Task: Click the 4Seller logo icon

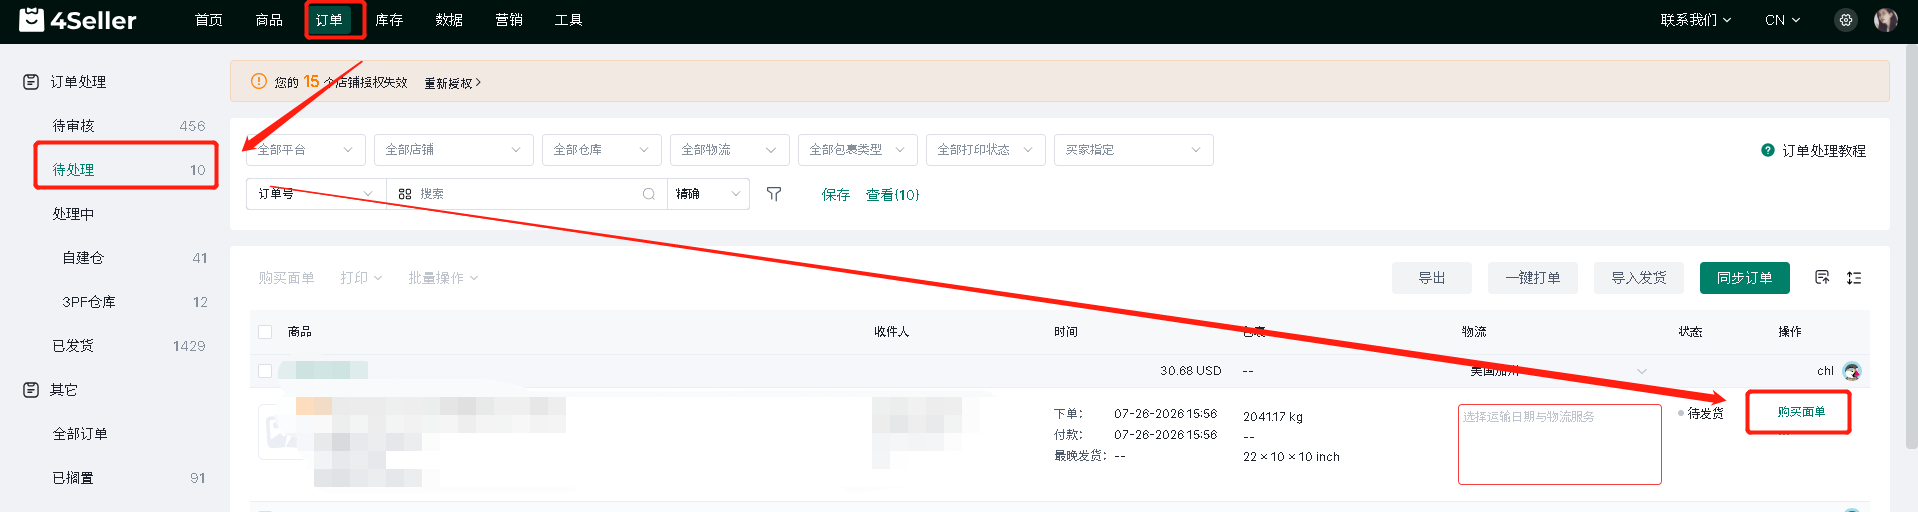Action: 32,19
